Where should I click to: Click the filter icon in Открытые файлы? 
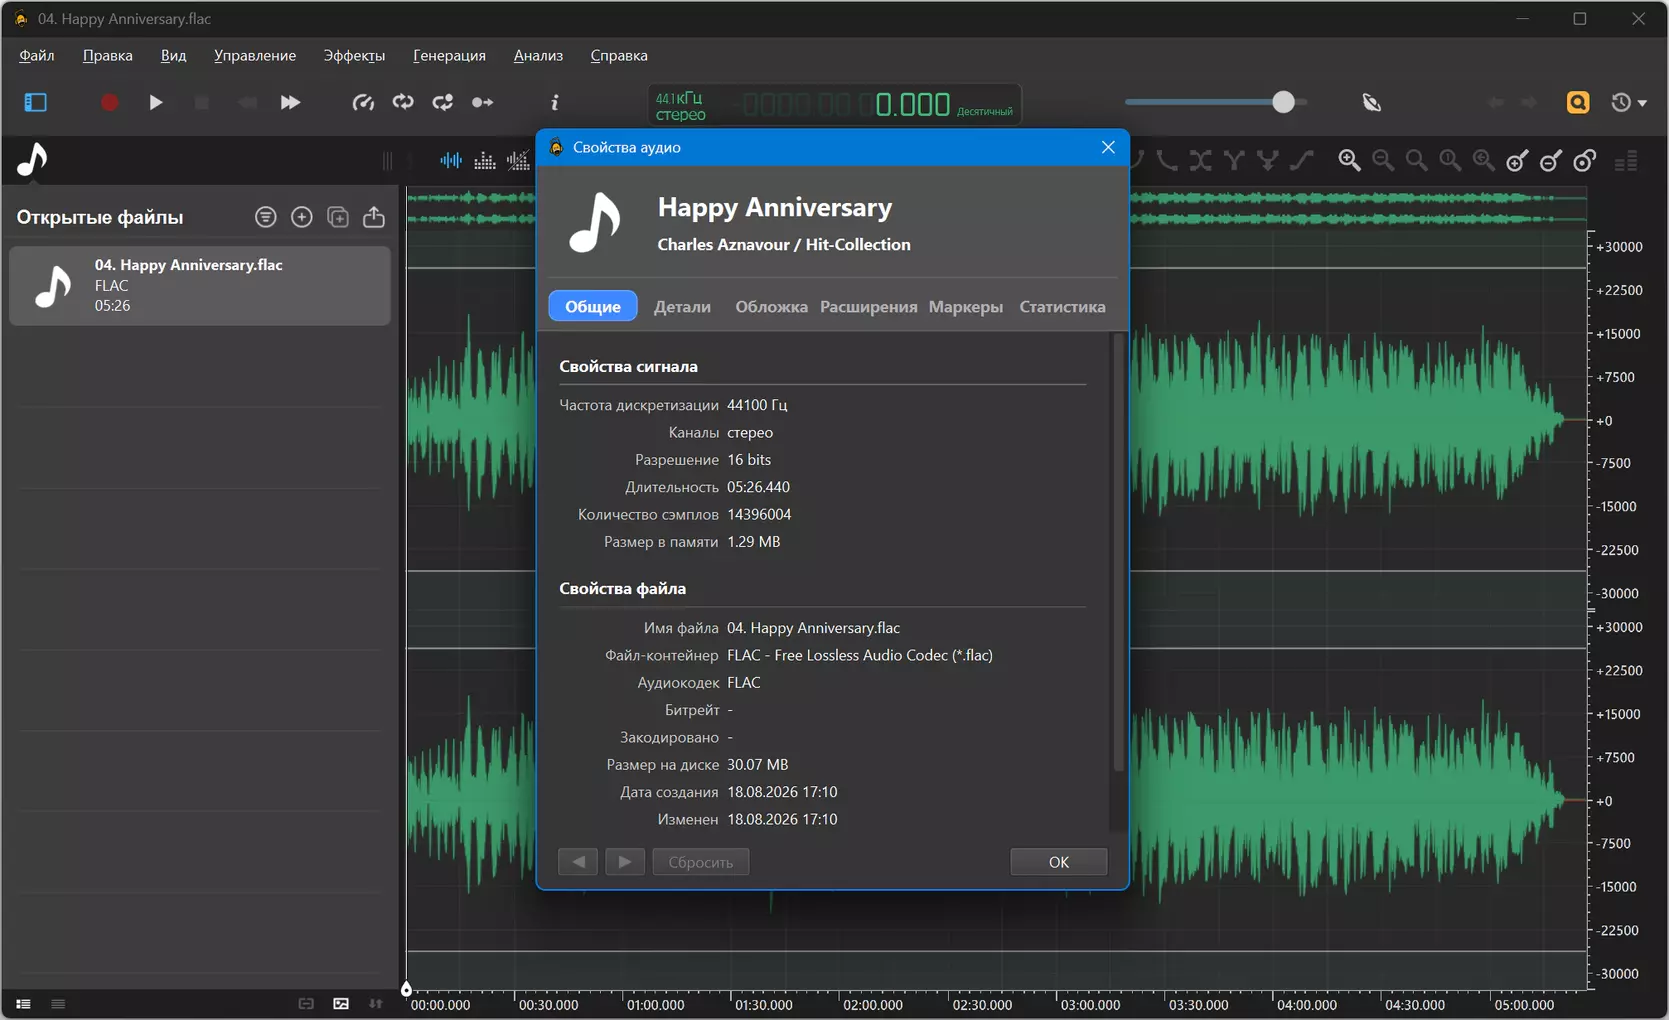[x=265, y=217]
